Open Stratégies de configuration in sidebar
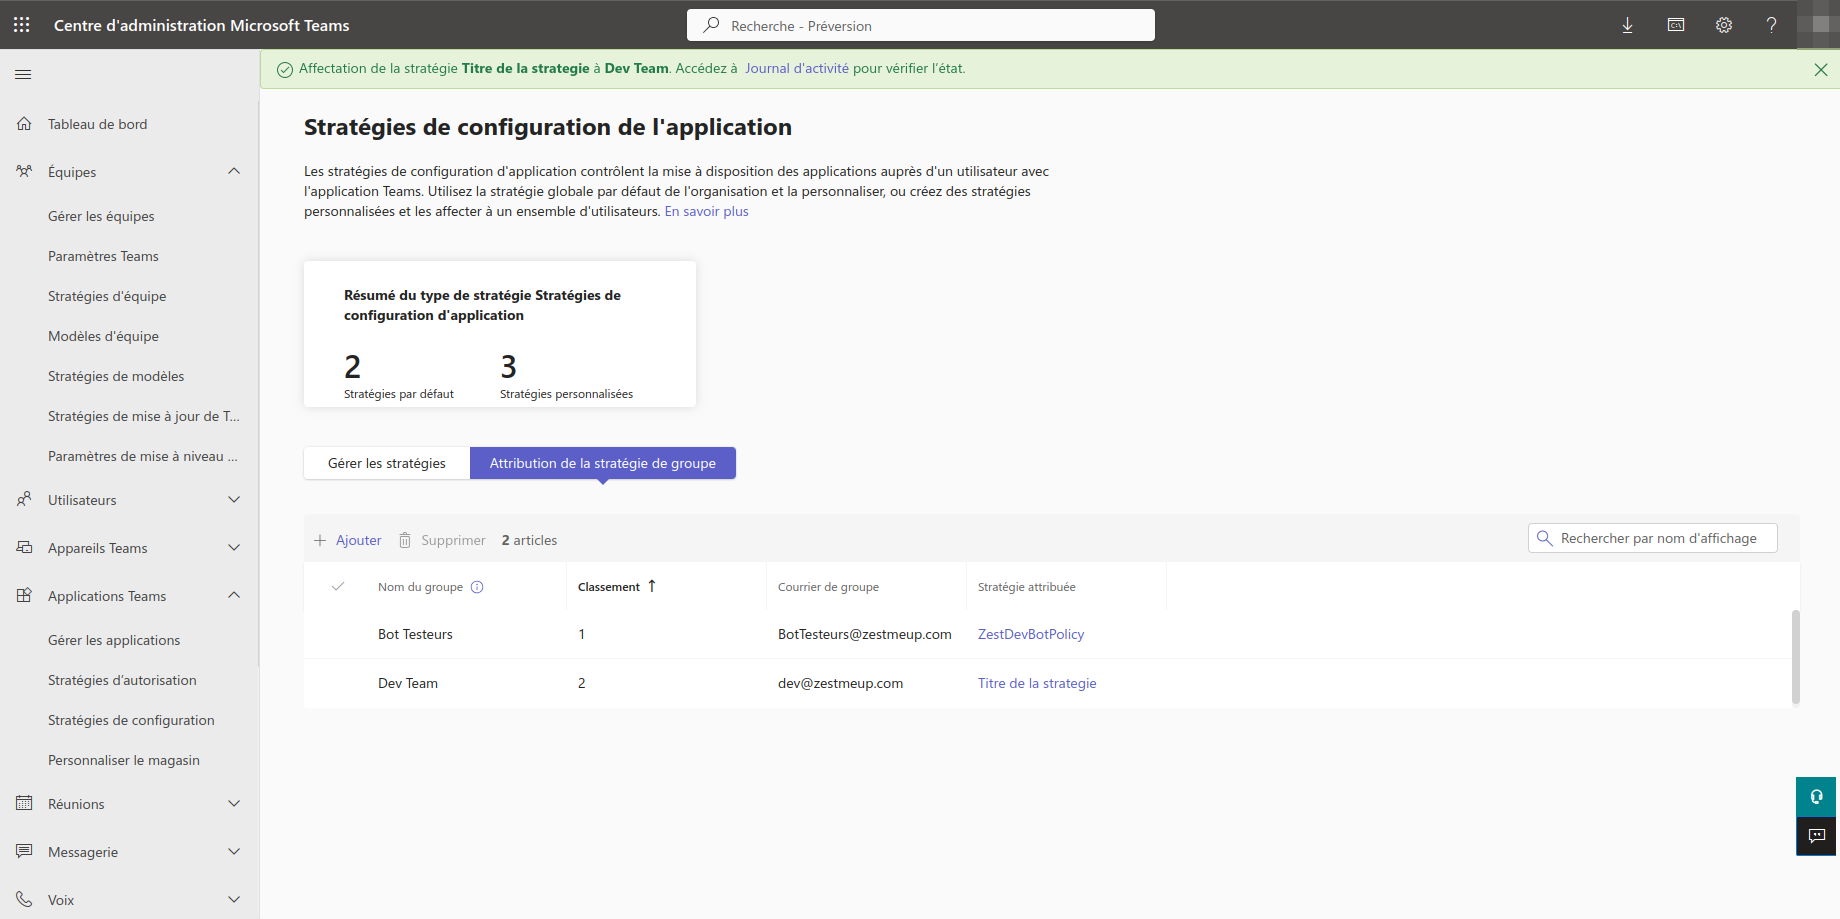 (131, 720)
